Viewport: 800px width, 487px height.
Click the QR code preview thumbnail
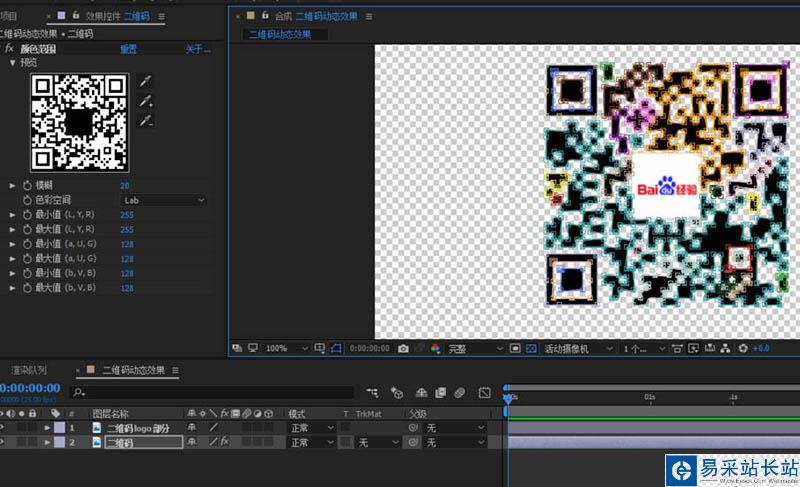[x=80, y=122]
